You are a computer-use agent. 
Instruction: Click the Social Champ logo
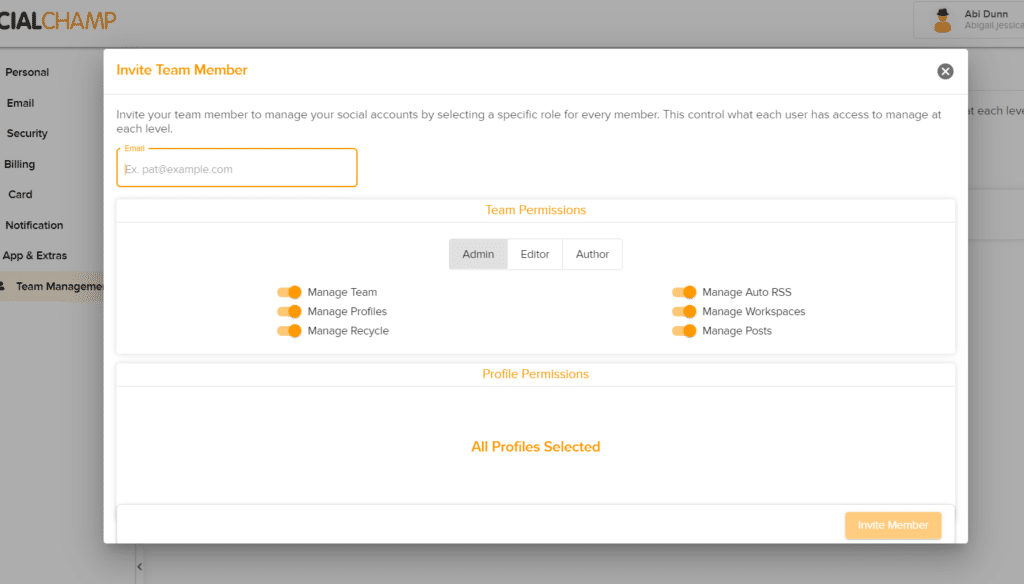point(57,20)
